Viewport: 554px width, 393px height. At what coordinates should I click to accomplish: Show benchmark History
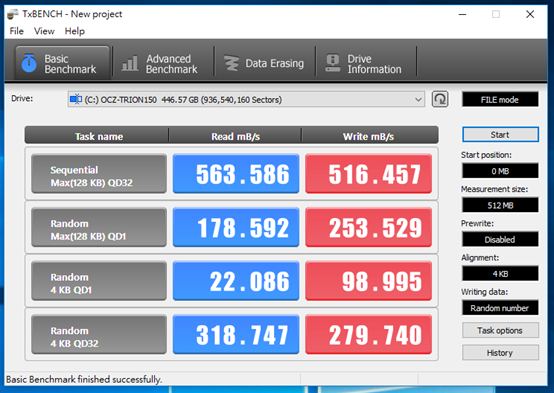pyautogui.click(x=500, y=353)
